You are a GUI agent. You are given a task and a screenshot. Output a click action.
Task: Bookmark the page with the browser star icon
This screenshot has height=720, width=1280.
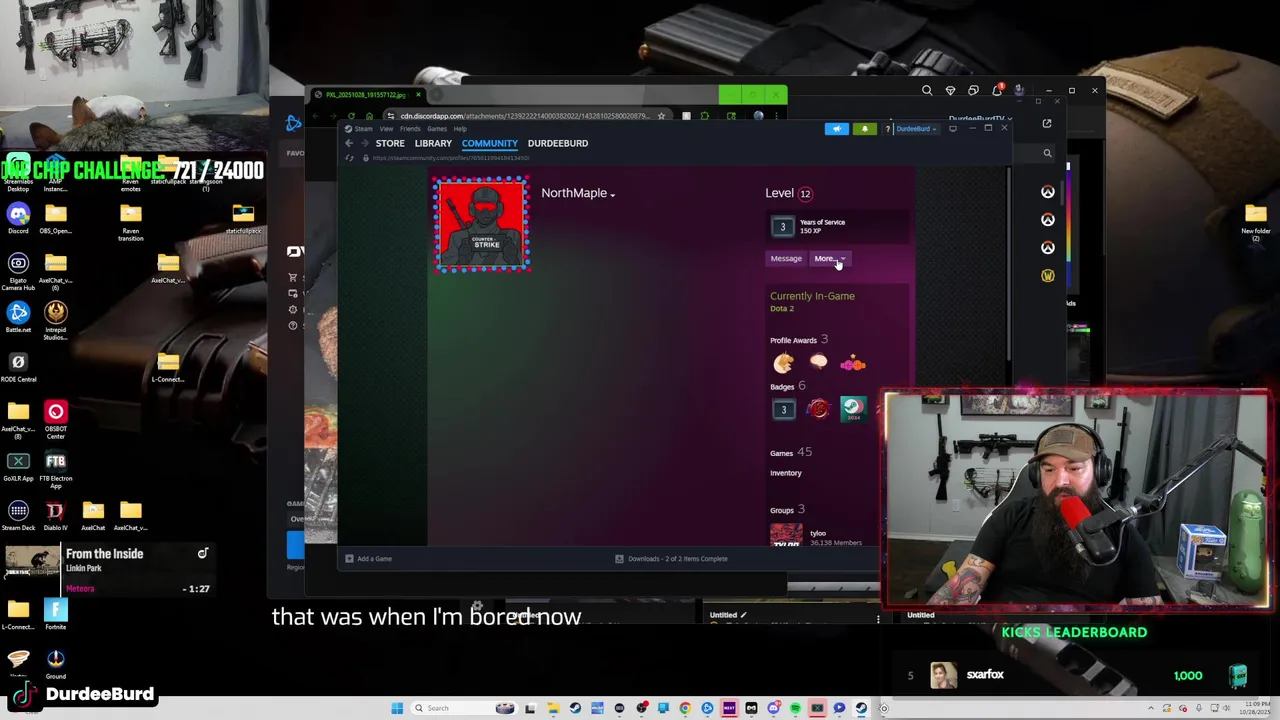pos(661,116)
